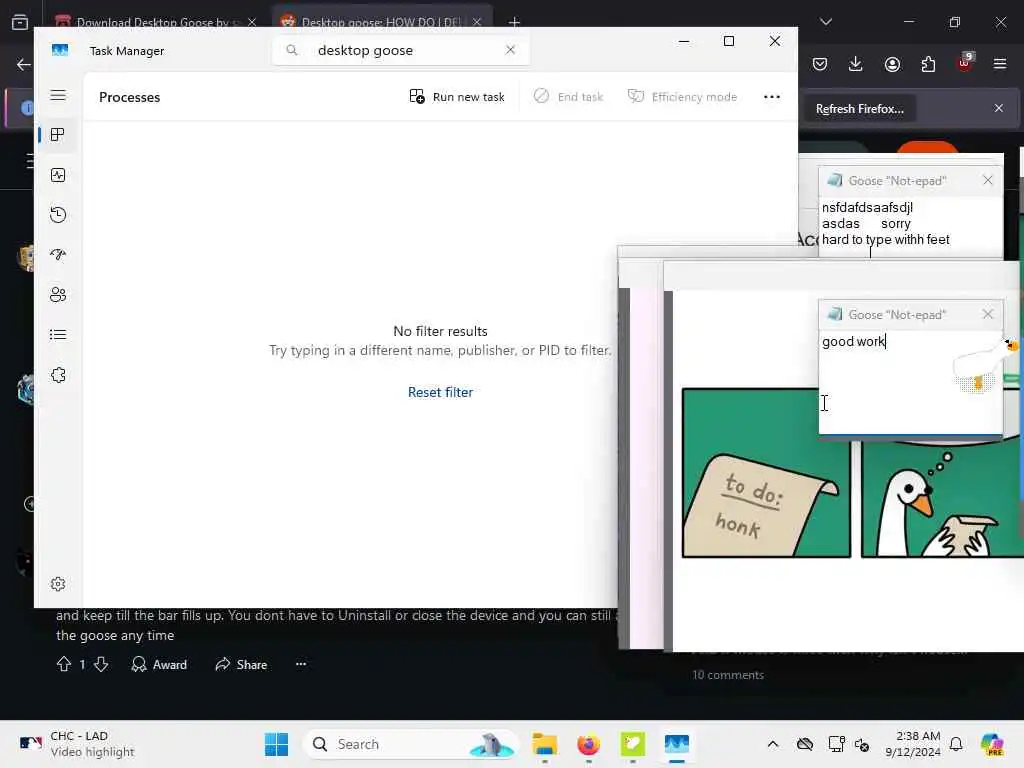Click the Task Manager search field
Image resolution: width=1024 pixels, height=768 pixels.
(x=400, y=50)
